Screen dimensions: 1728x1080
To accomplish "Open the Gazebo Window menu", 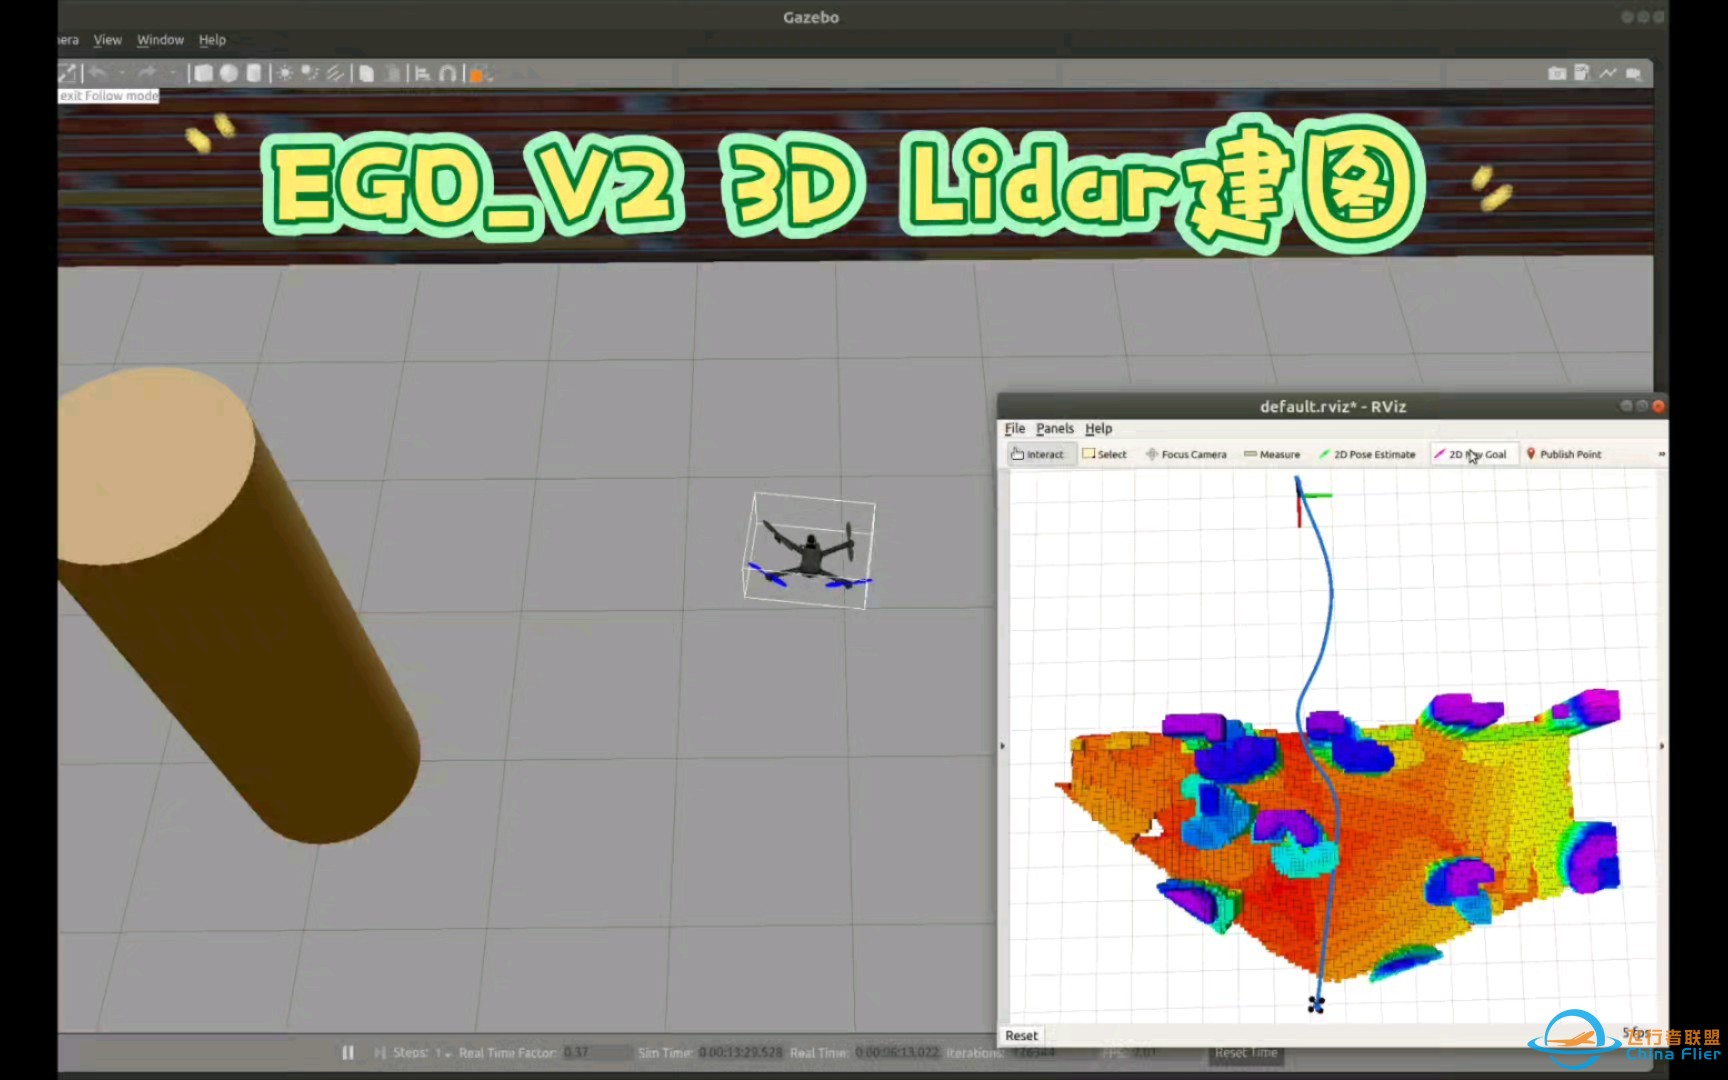I will point(160,40).
